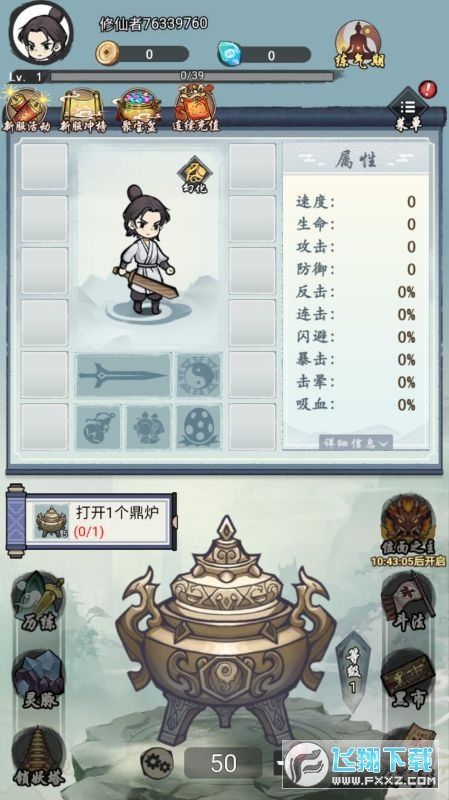449x800 pixels.
Task: Open the 打开1个鼎炉 quest scroll
Action: [x=92, y=521]
